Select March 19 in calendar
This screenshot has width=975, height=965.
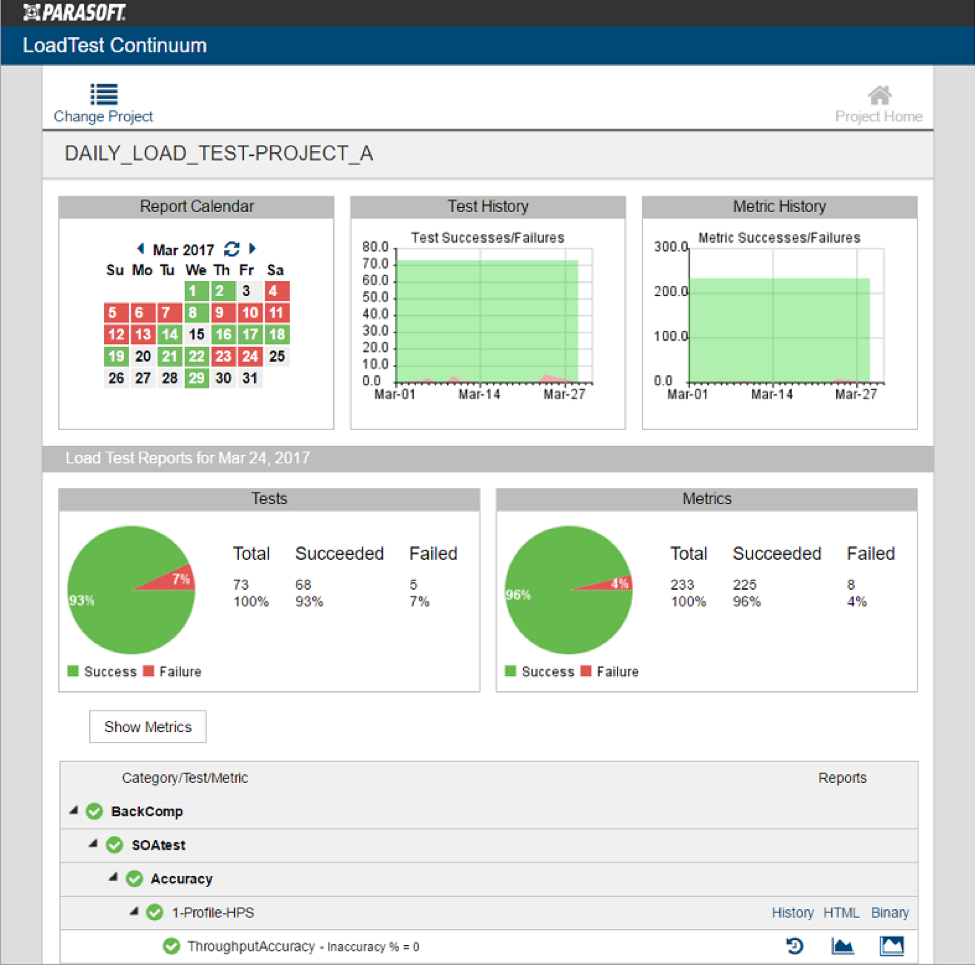(116, 356)
